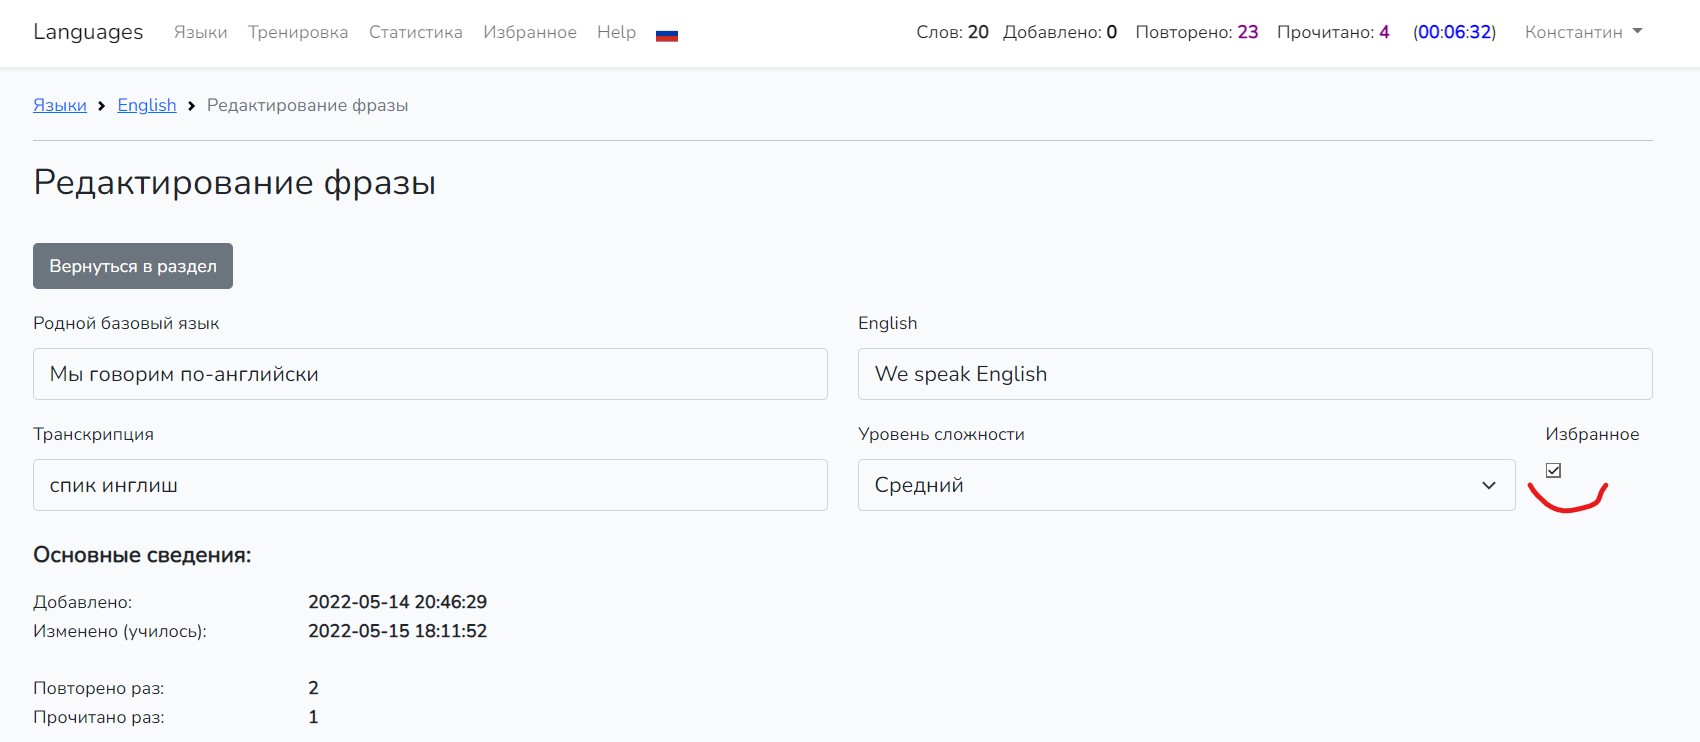Click the Повторено counter in header
This screenshot has height=742, width=1700.
(x=1196, y=32)
